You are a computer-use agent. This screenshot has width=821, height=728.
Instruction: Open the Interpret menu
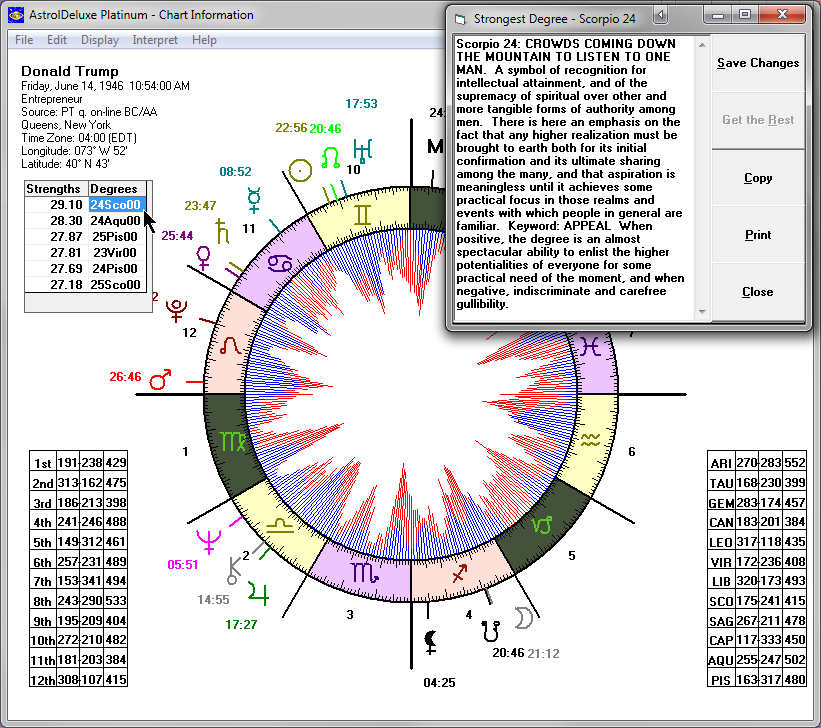tap(155, 40)
